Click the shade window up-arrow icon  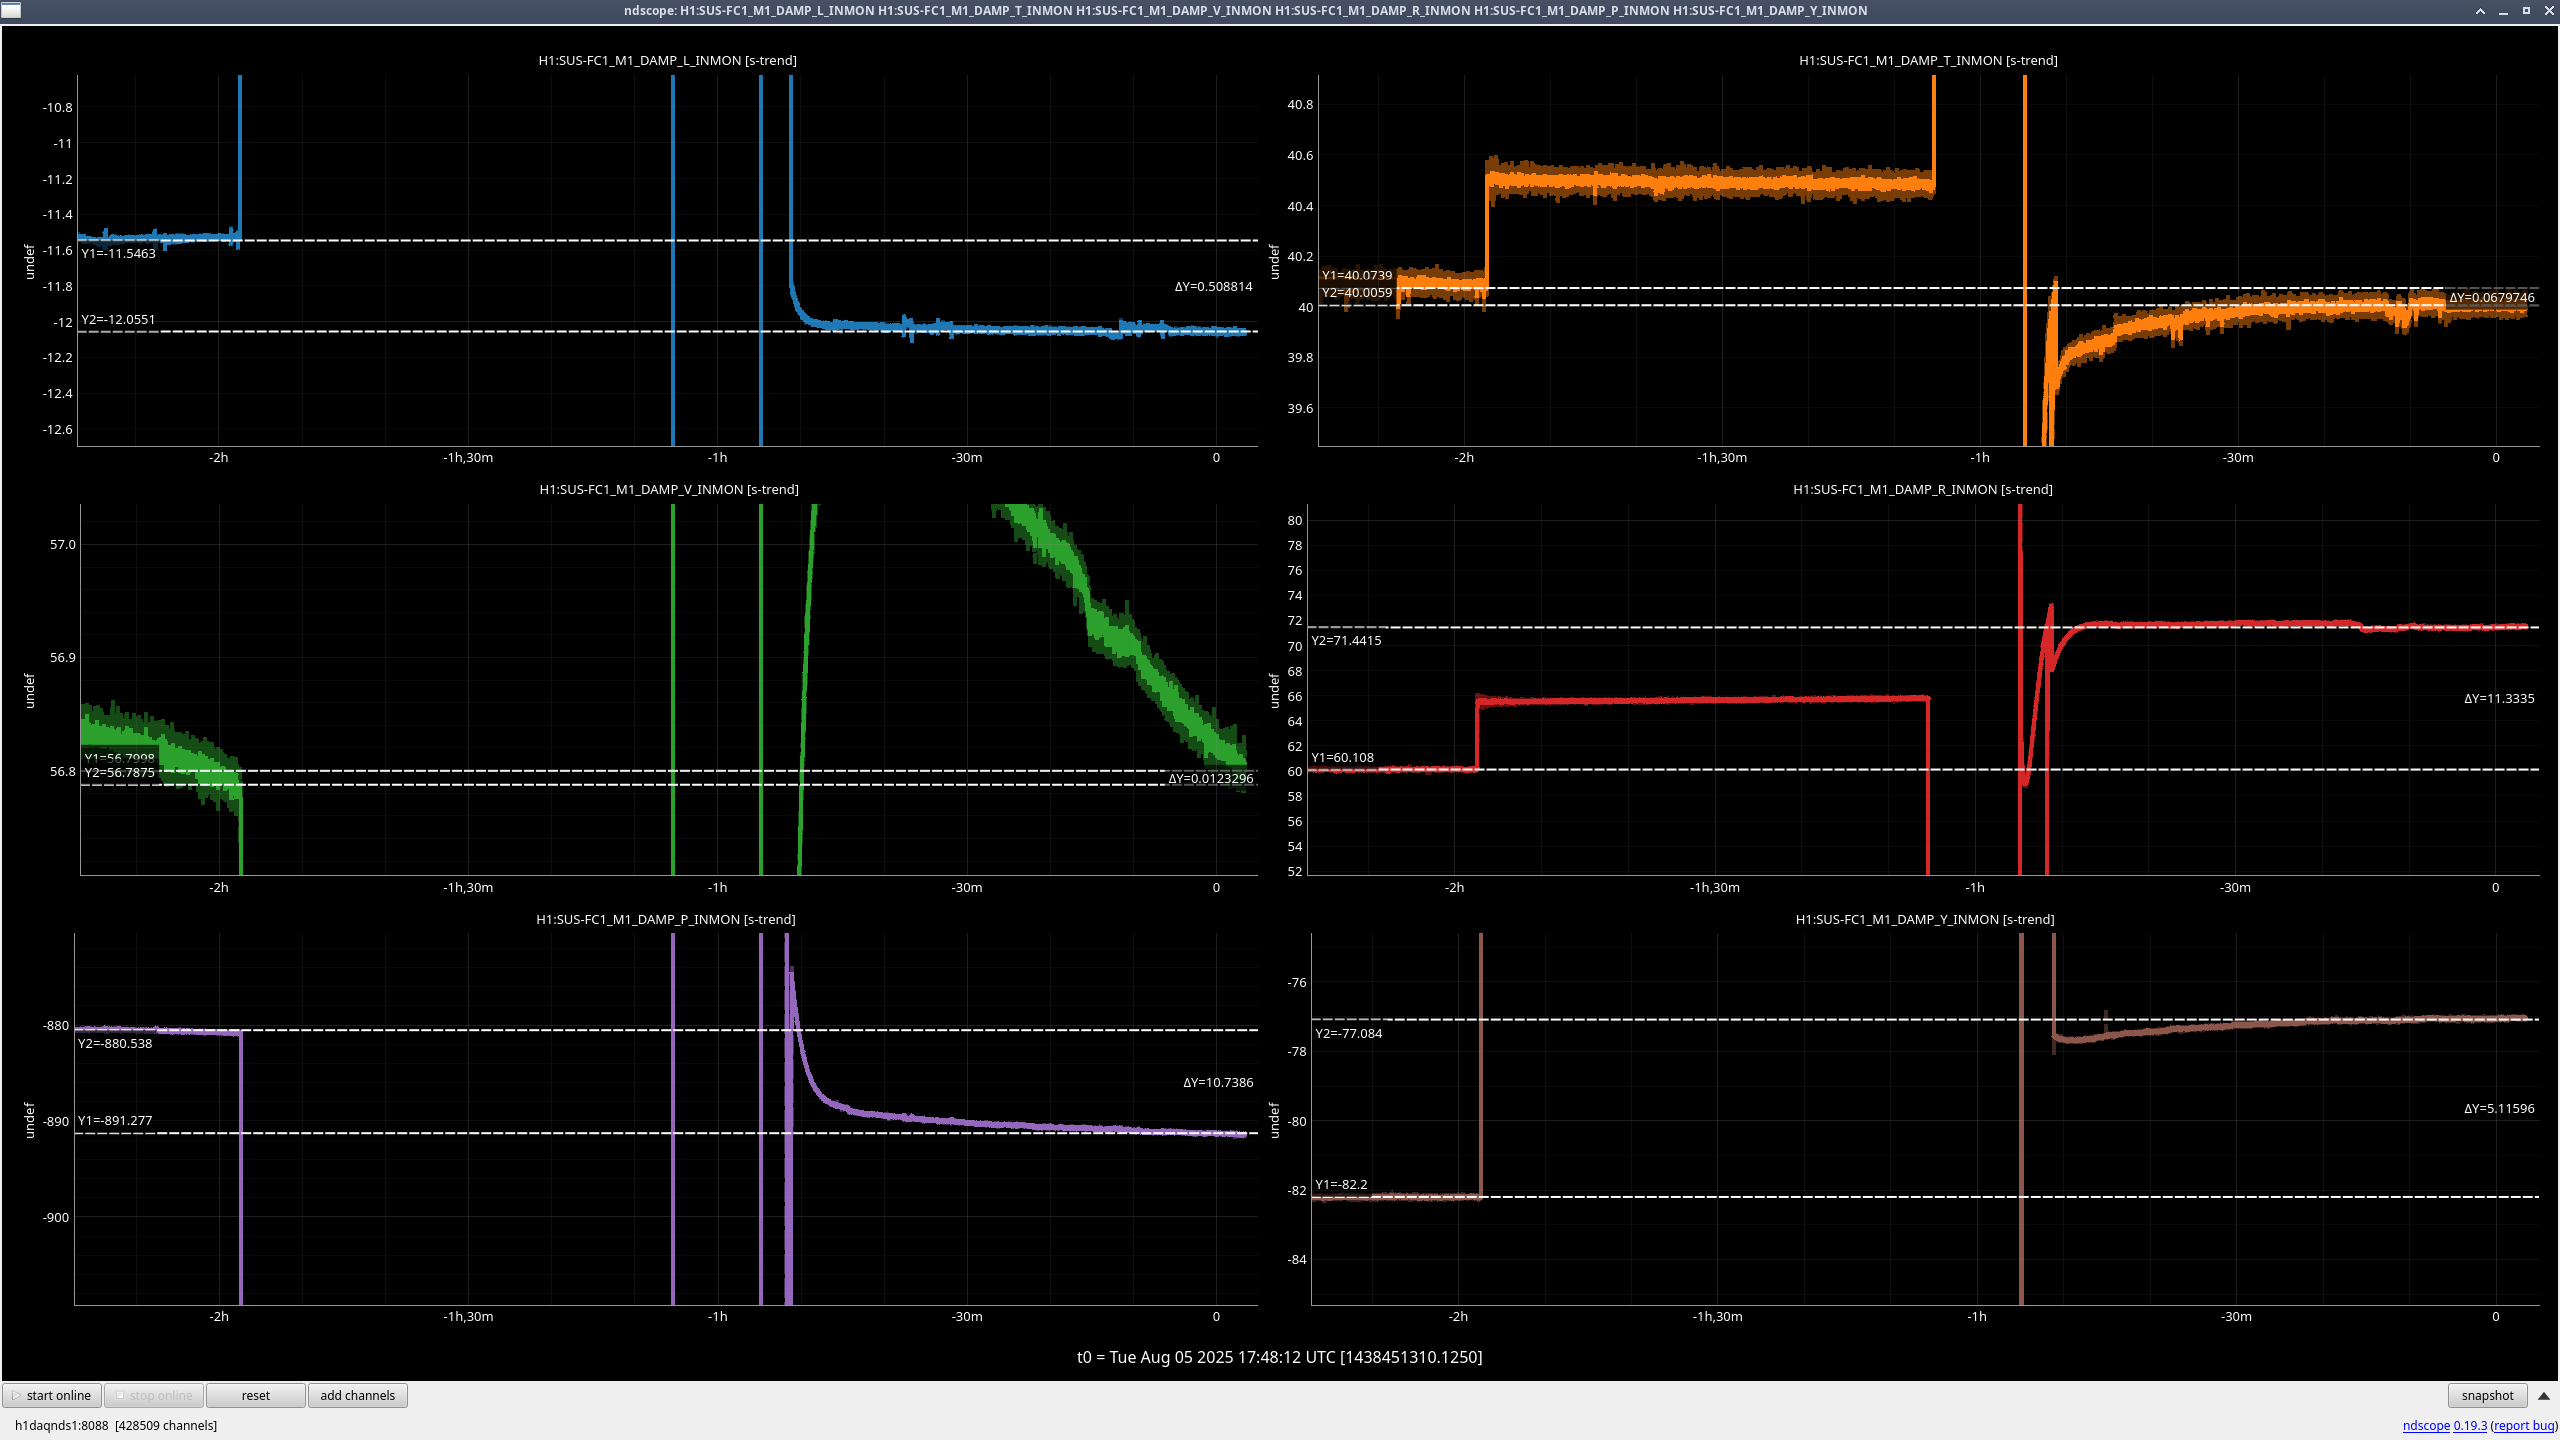(x=2480, y=11)
